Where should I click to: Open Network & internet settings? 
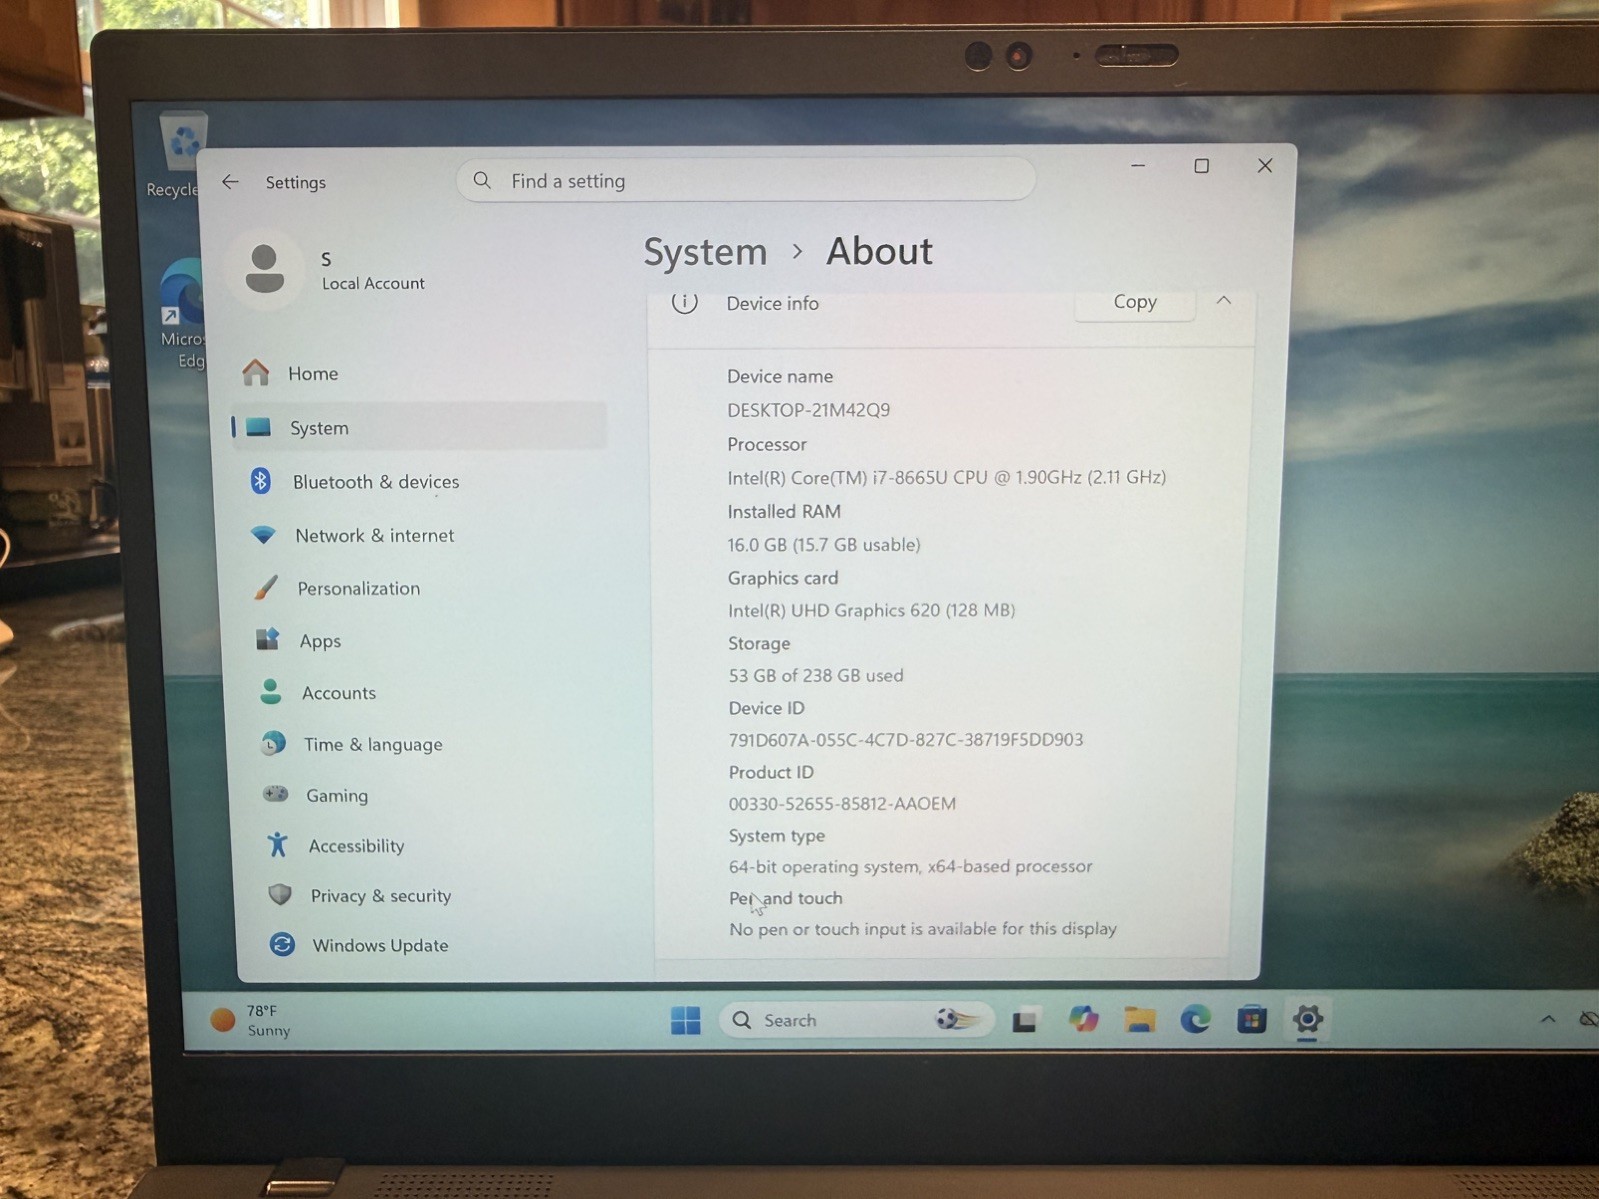click(375, 535)
